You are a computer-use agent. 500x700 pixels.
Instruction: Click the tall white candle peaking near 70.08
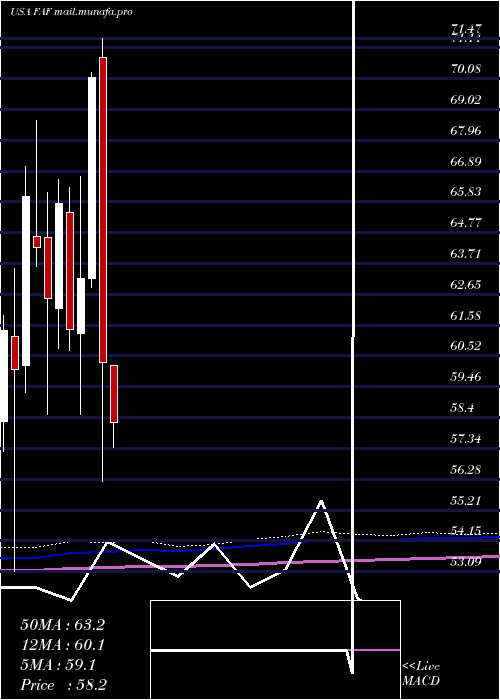point(92,178)
